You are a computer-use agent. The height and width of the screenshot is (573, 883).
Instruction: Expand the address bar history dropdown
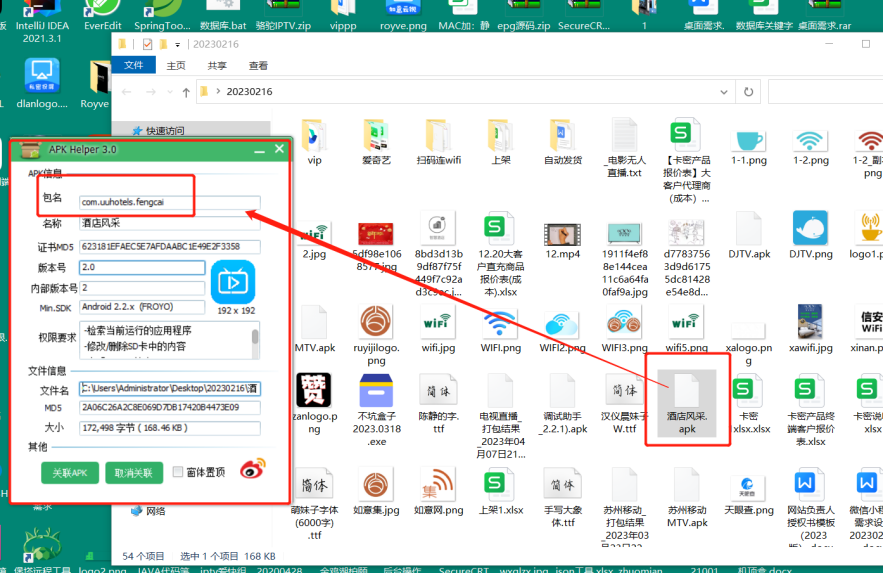tap(724, 92)
